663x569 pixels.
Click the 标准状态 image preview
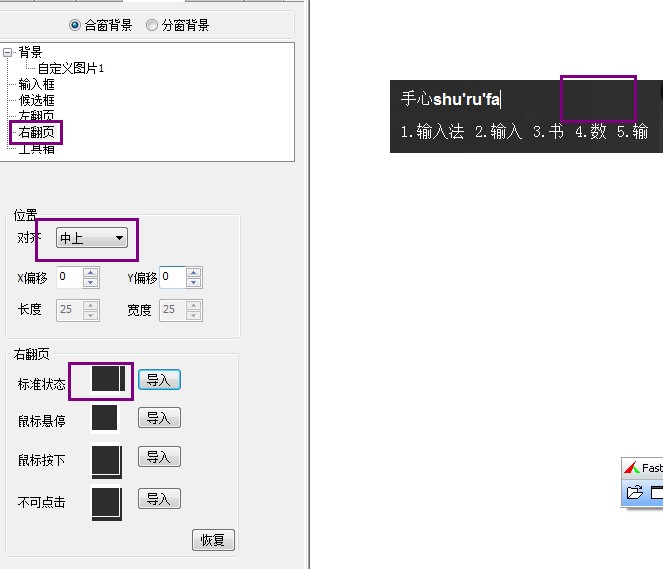(x=108, y=378)
